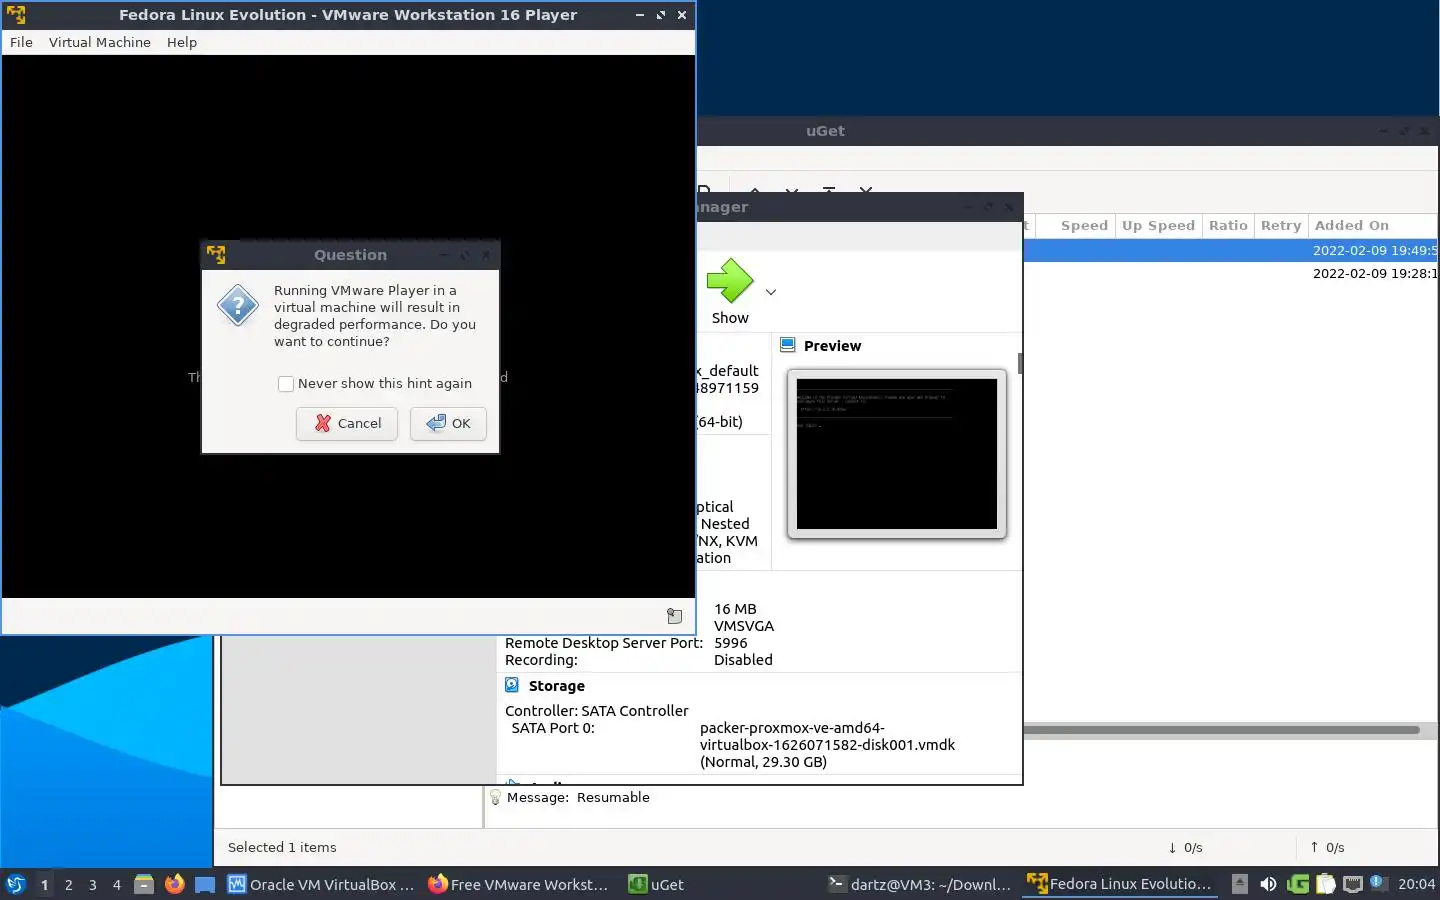This screenshot has width=1440, height=900.
Task: Click the VMware Player title bar icon
Action: pos(16,15)
